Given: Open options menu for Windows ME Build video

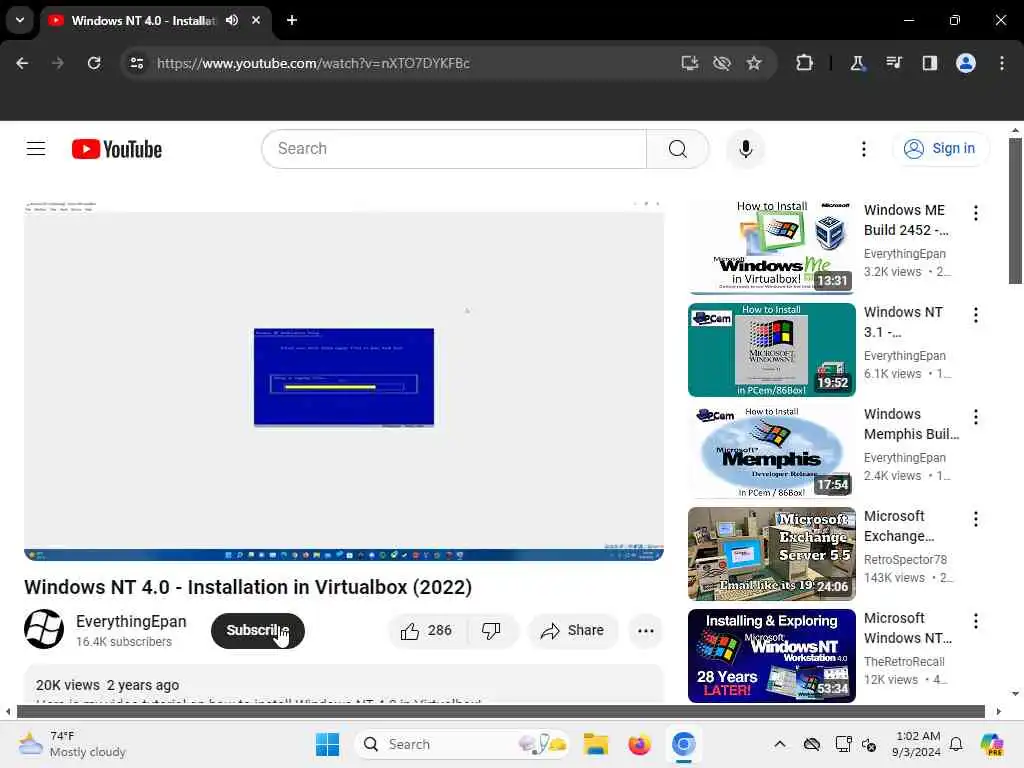Looking at the screenshot, I should pyautogui.click(x=976, y=213).
